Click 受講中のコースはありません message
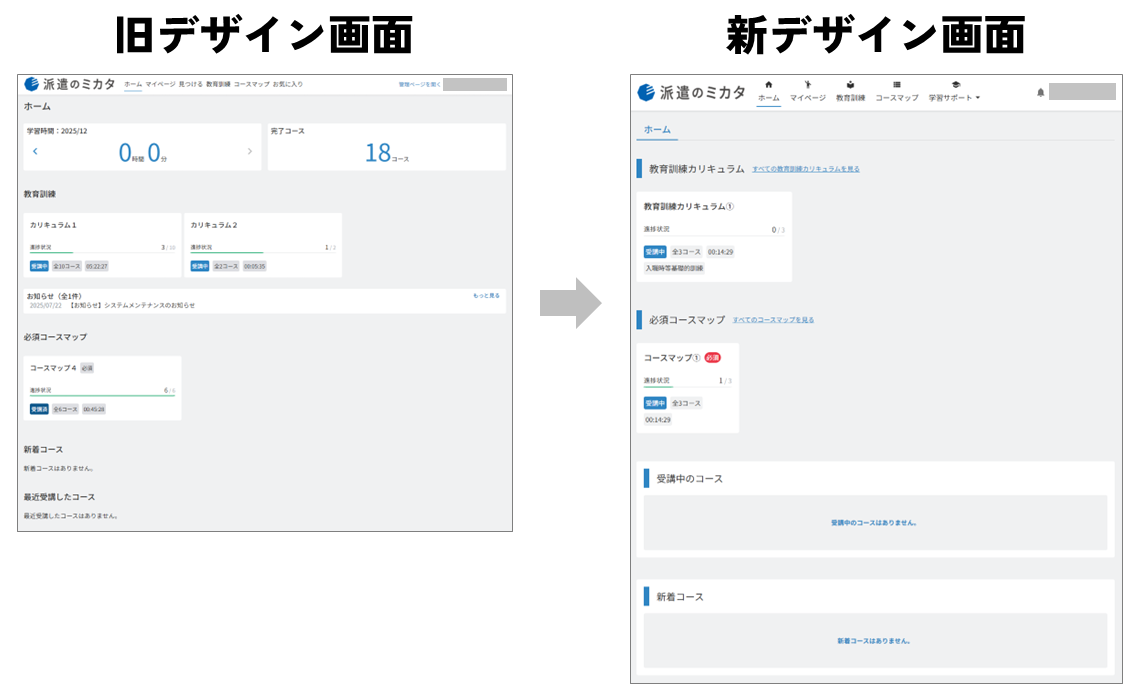The width and height of the screenshot is (1145, 697). pos(874,523)
